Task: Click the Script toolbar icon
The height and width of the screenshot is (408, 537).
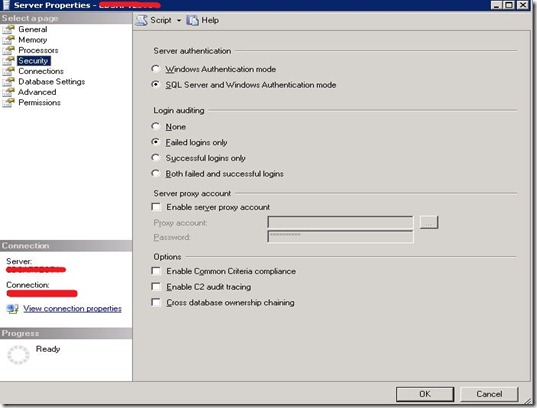Action: click(141, 21)
